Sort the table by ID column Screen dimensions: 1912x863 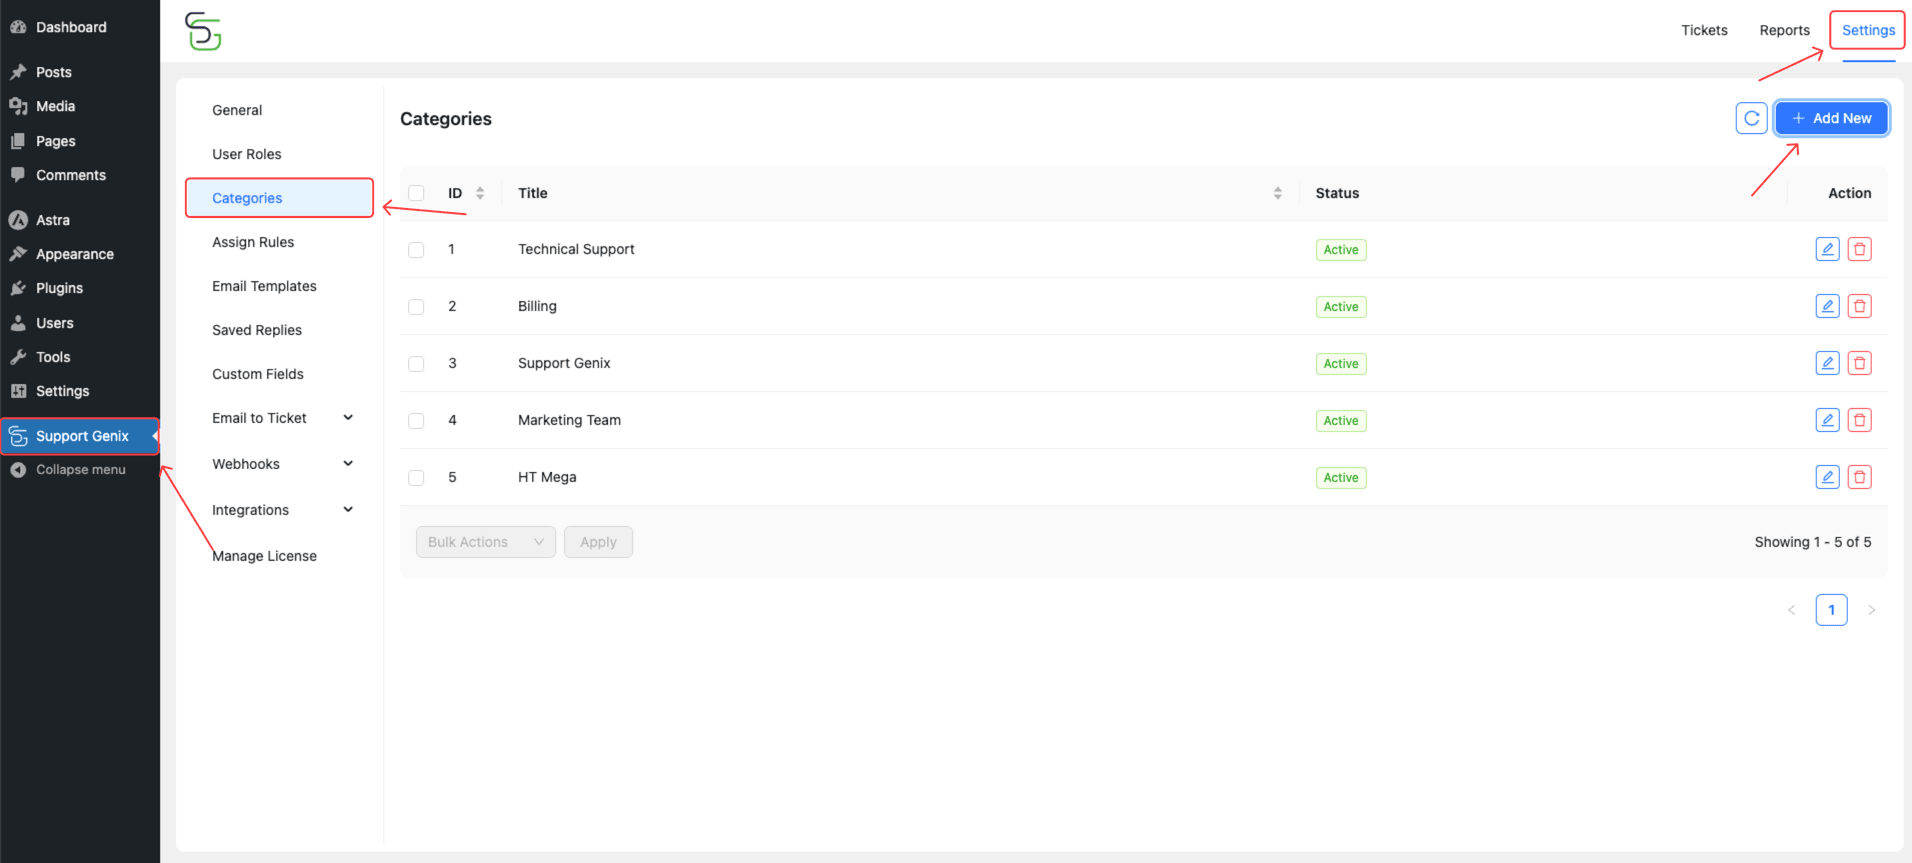(x=480, y=193)
